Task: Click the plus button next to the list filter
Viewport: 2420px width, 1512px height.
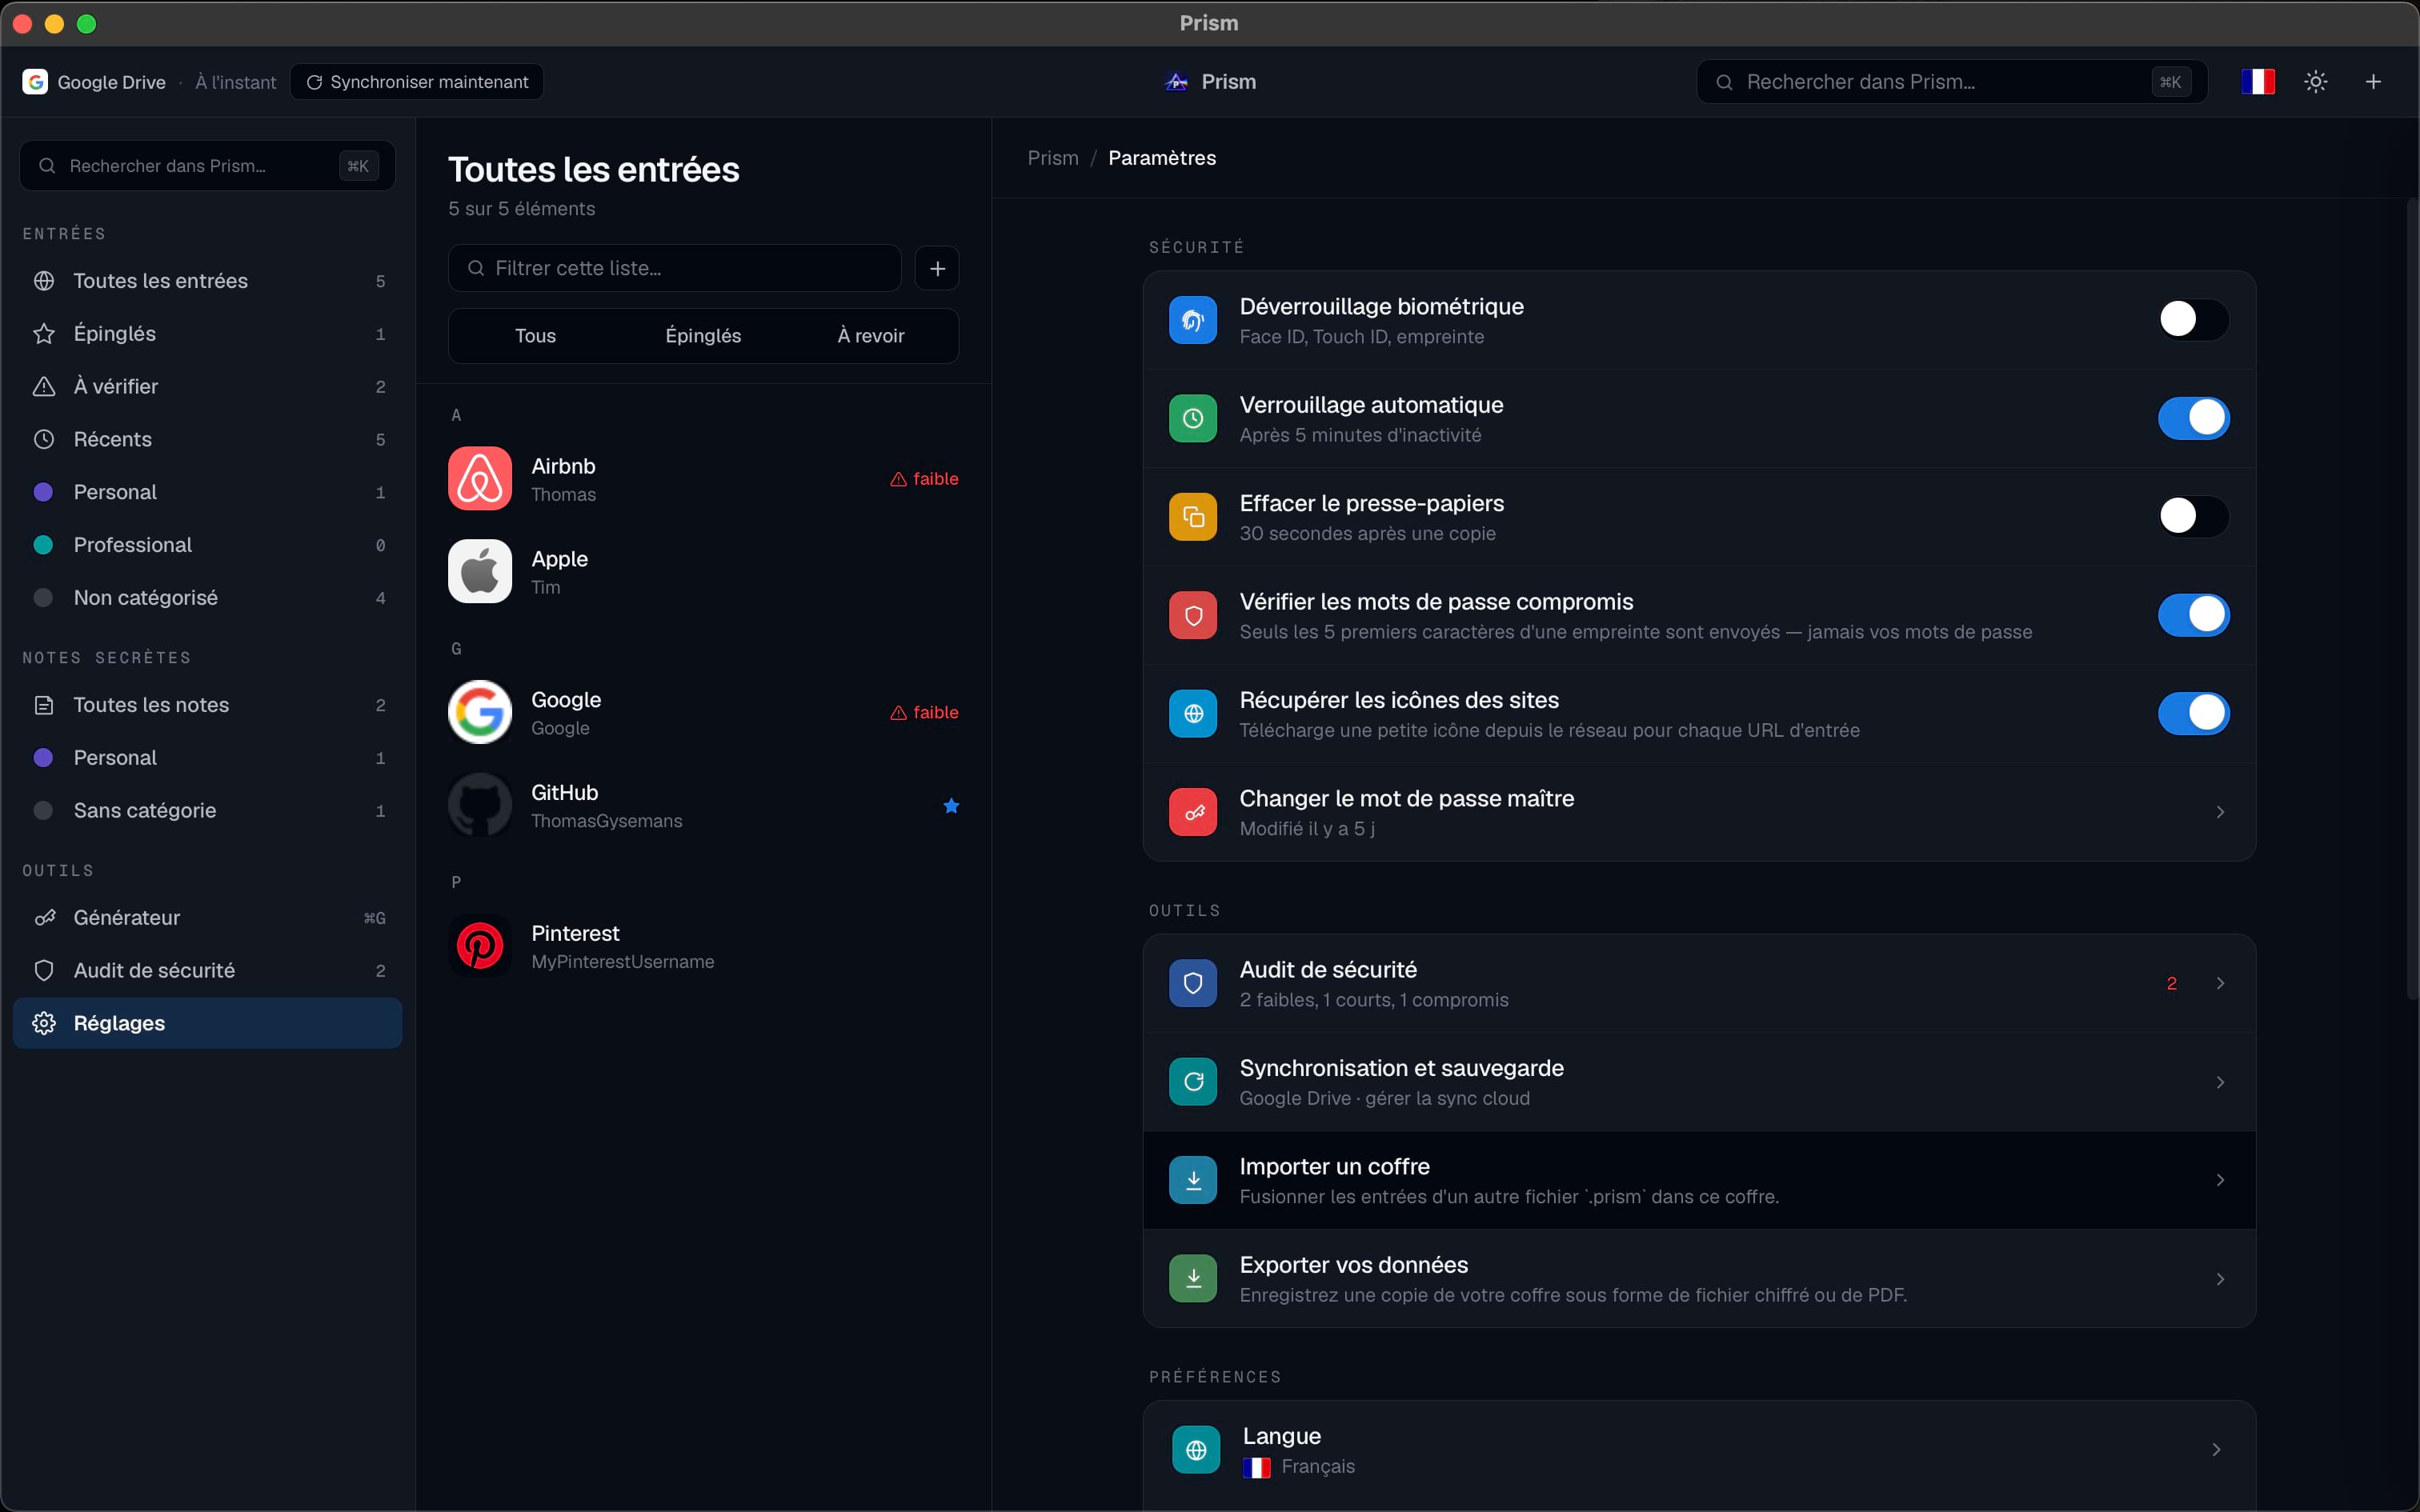Action: [x=937, y=268]
